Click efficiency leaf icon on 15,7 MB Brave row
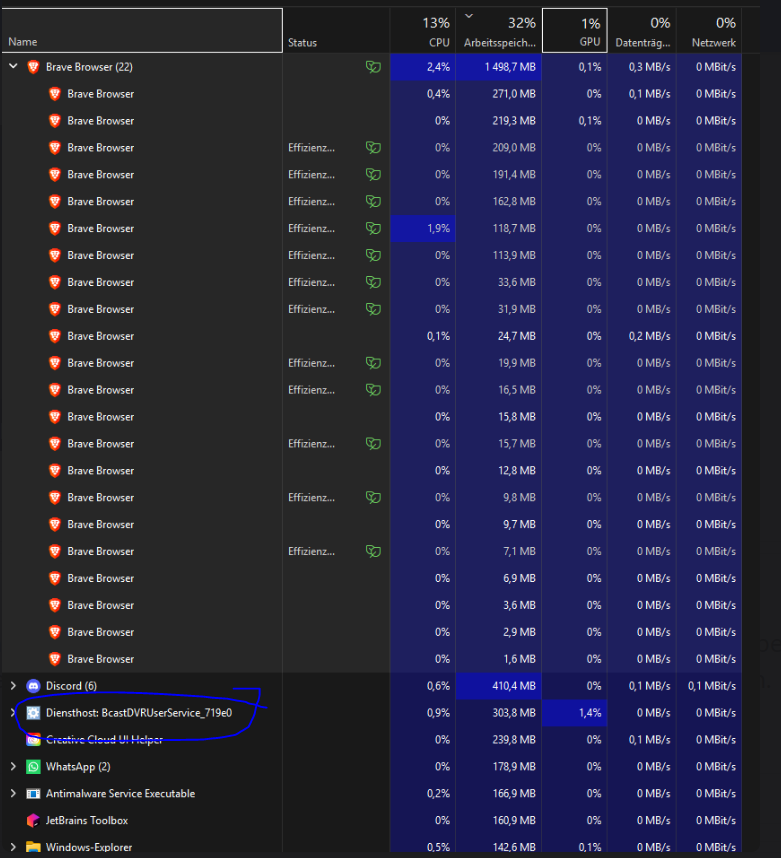781x858 pixels. [373, 443]
